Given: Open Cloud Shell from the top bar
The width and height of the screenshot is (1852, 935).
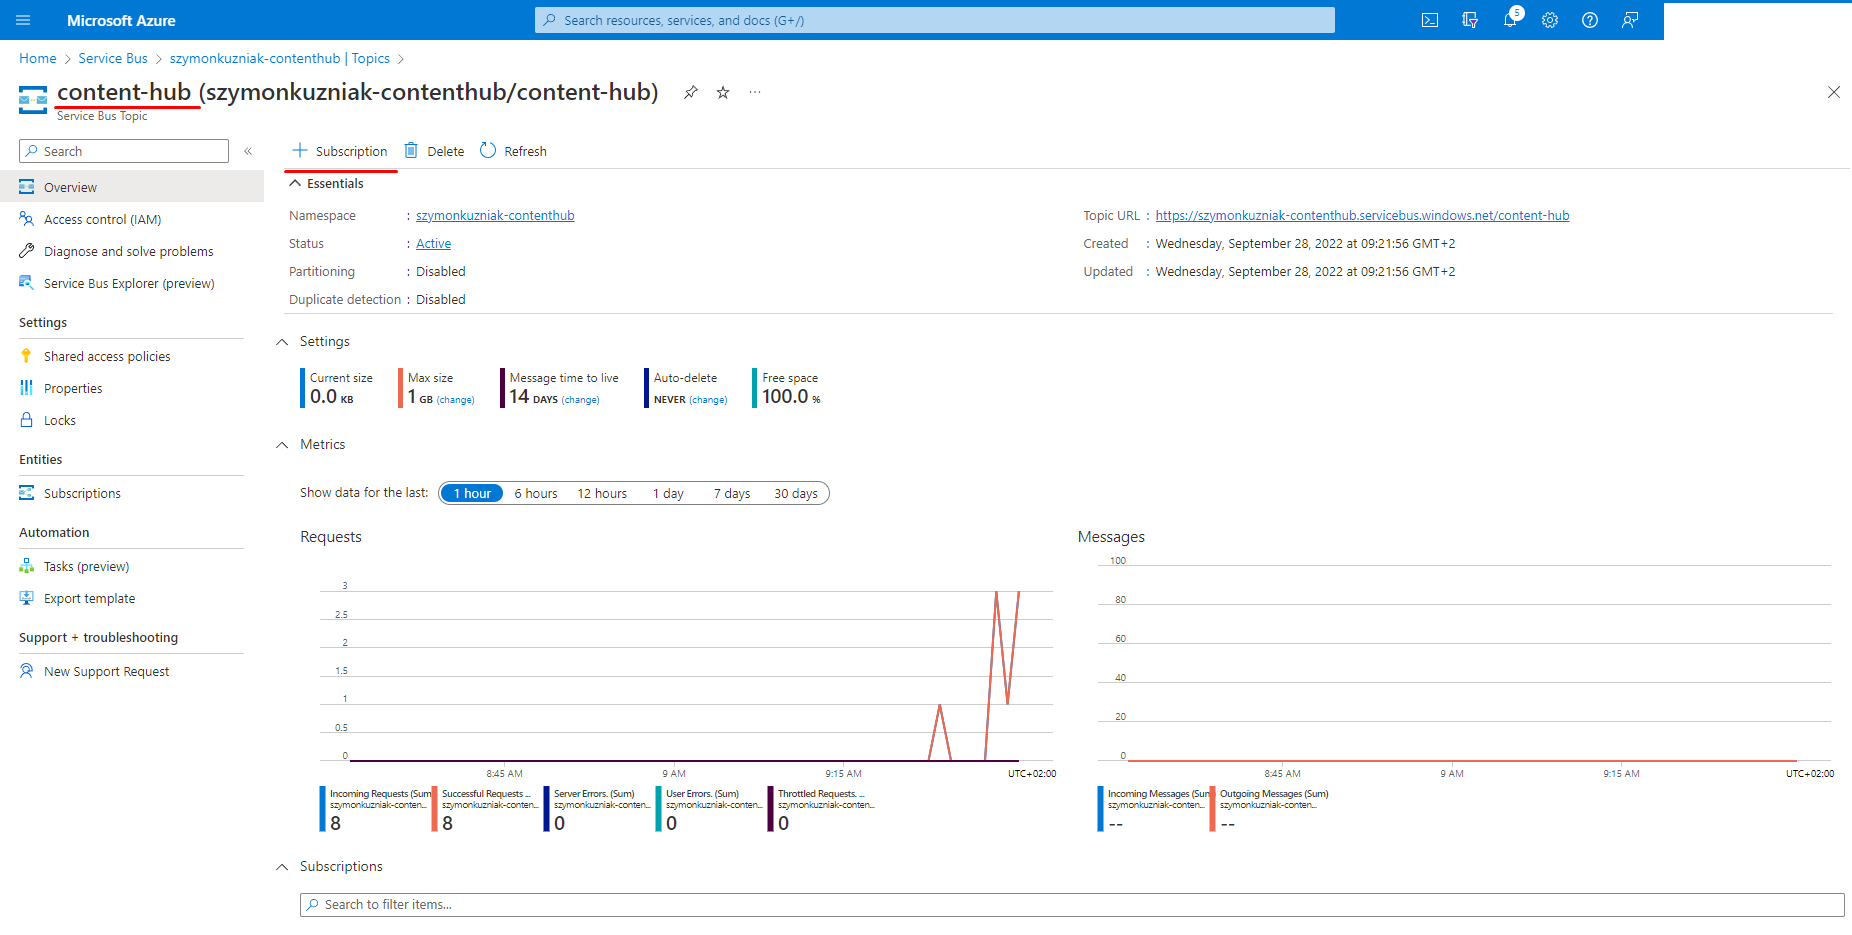Looking at the screenshot, I should [x=1430, y=20].
